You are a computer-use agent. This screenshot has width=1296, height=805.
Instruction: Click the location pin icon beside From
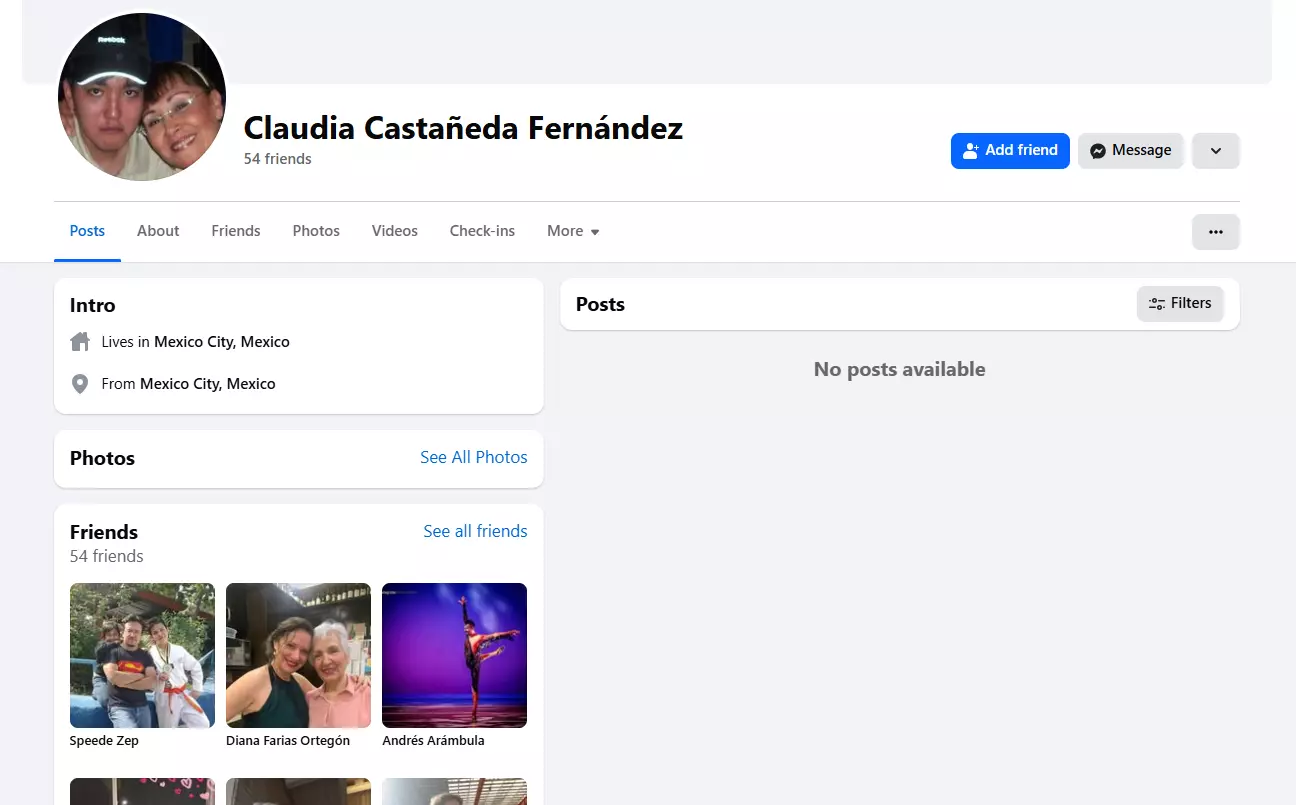pyautogui.click(x=80, y=384)
